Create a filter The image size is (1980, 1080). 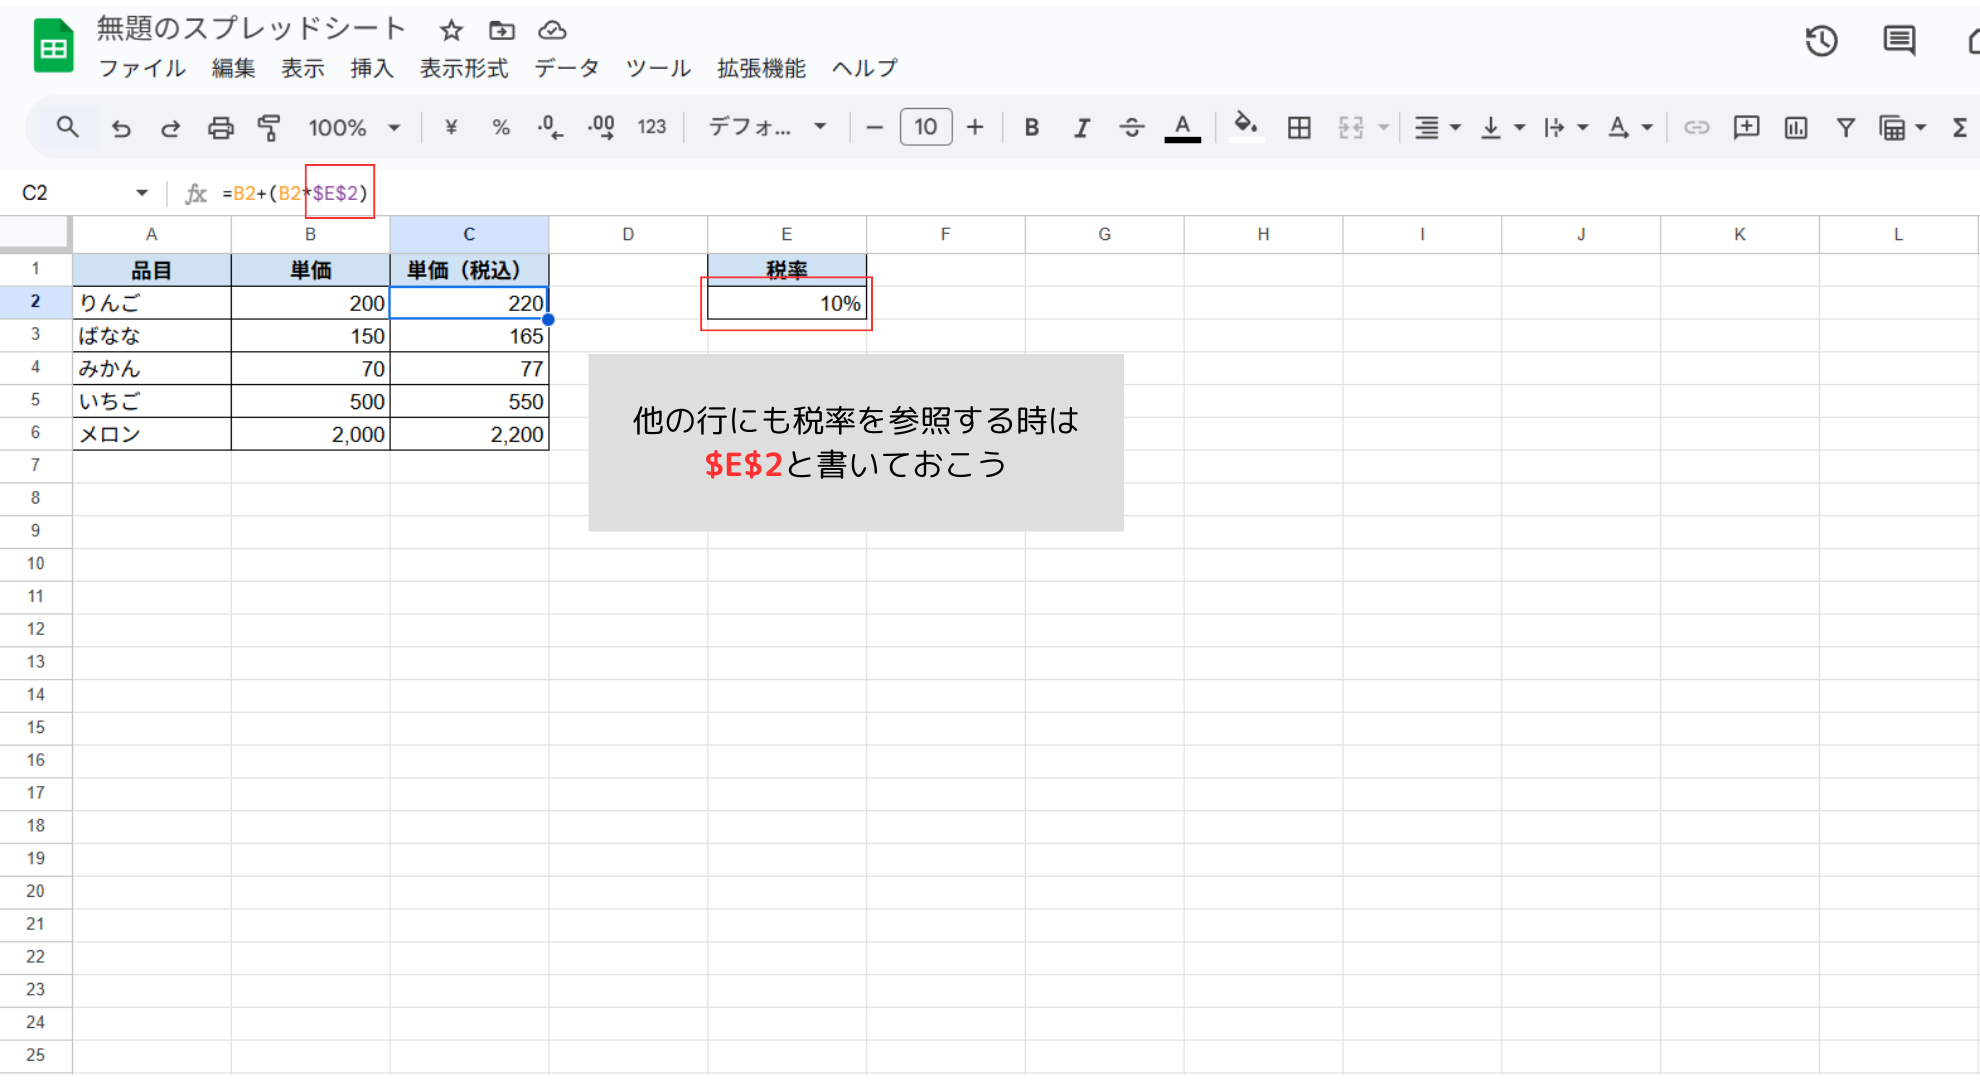(1846, 128)
